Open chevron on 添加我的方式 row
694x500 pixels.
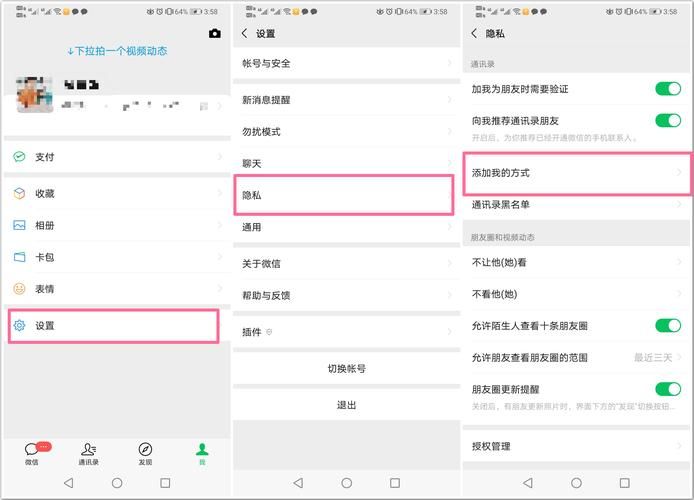click(x=679, y=173)
